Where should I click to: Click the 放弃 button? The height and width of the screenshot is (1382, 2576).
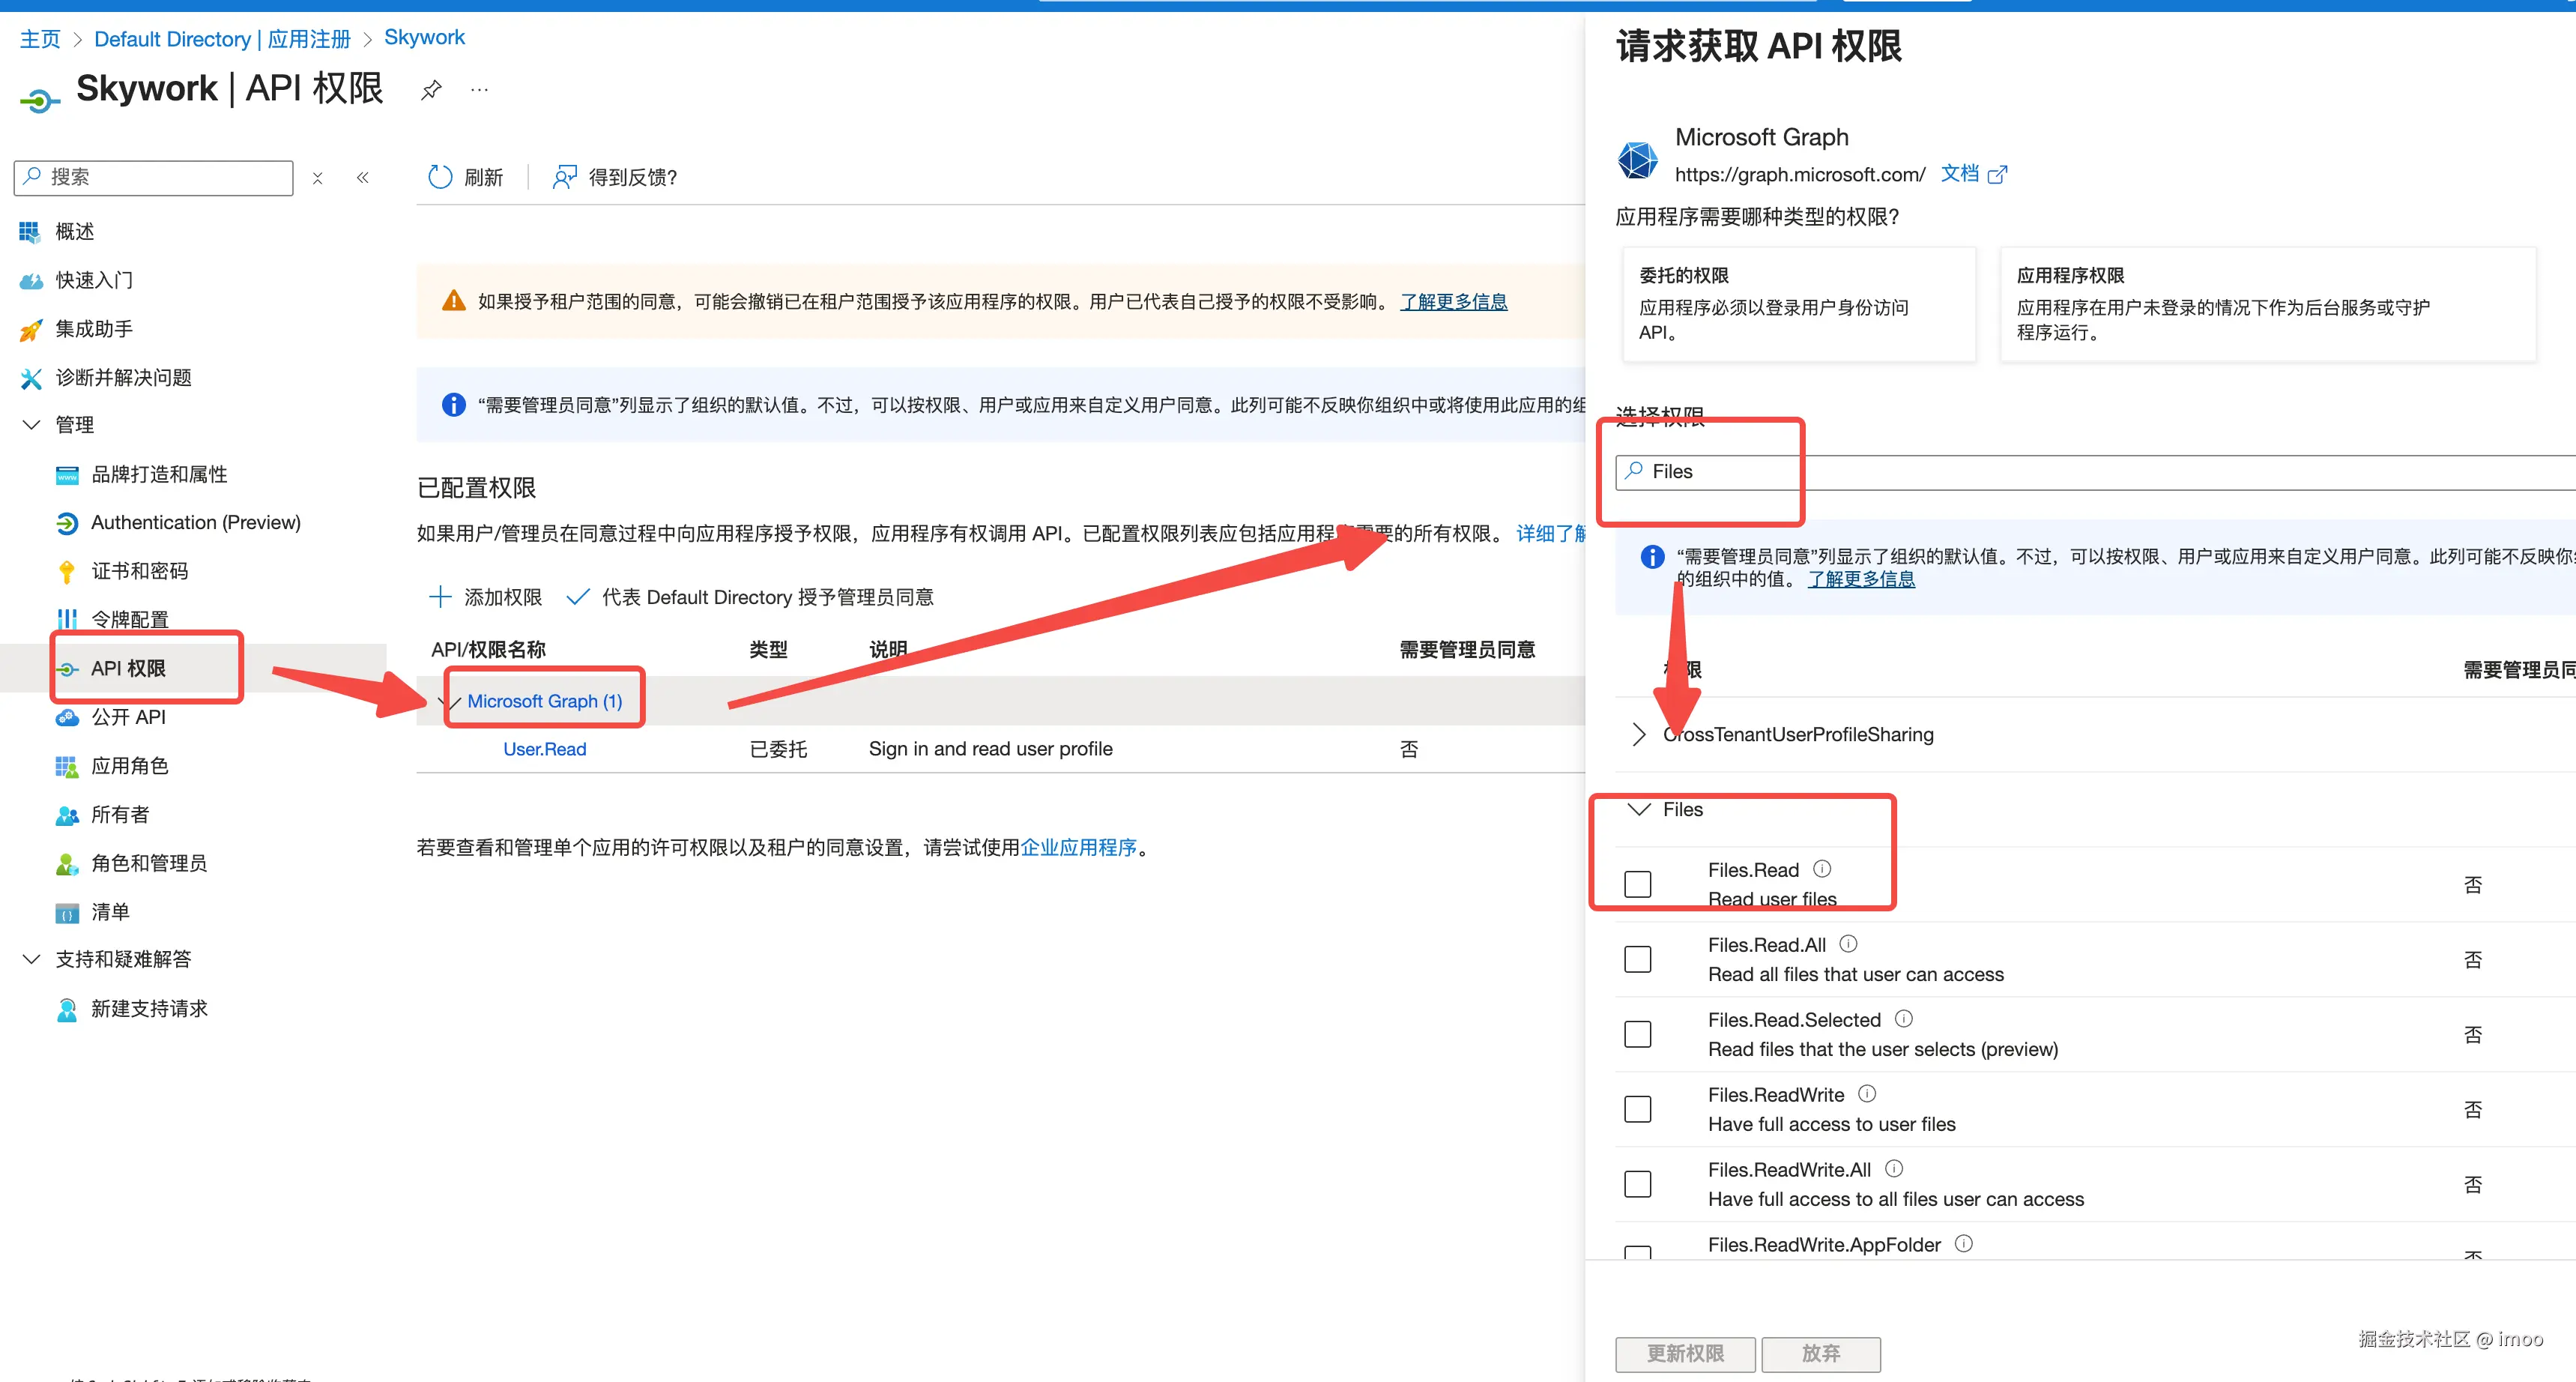[1821, 1354]
